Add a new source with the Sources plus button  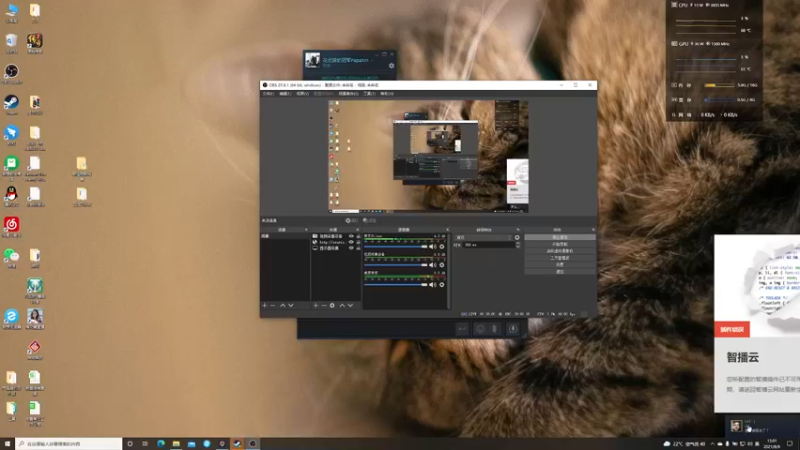click(316, 306)
